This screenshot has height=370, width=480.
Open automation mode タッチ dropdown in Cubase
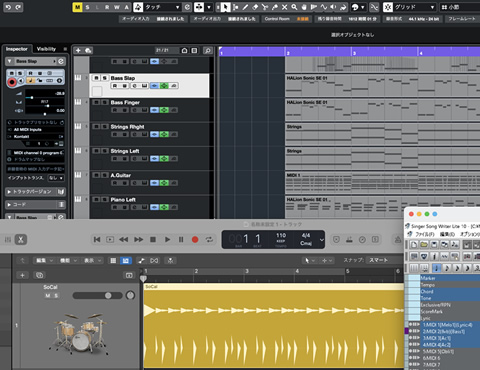point(161,7)
